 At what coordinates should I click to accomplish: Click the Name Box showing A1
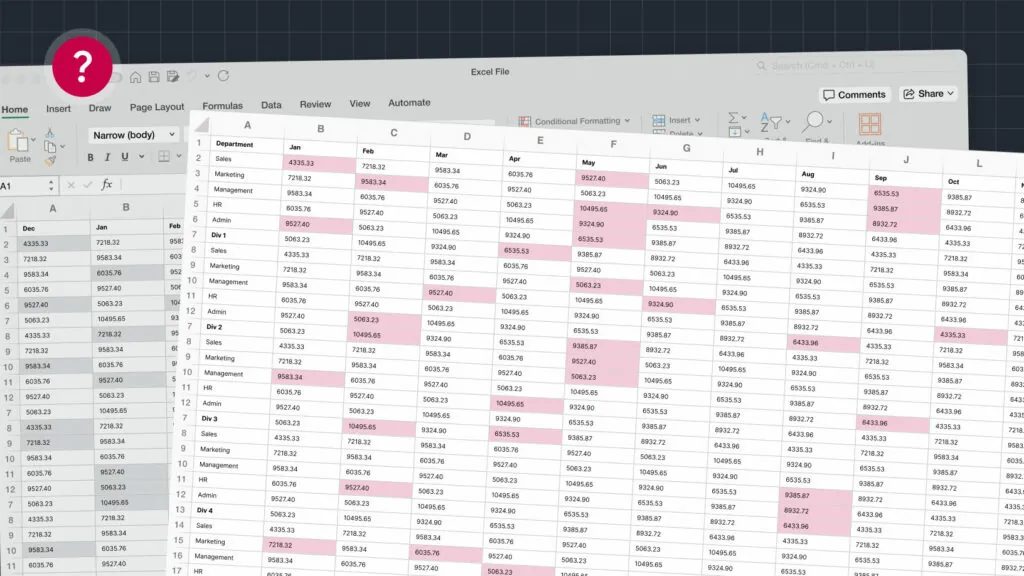(23, 186)
